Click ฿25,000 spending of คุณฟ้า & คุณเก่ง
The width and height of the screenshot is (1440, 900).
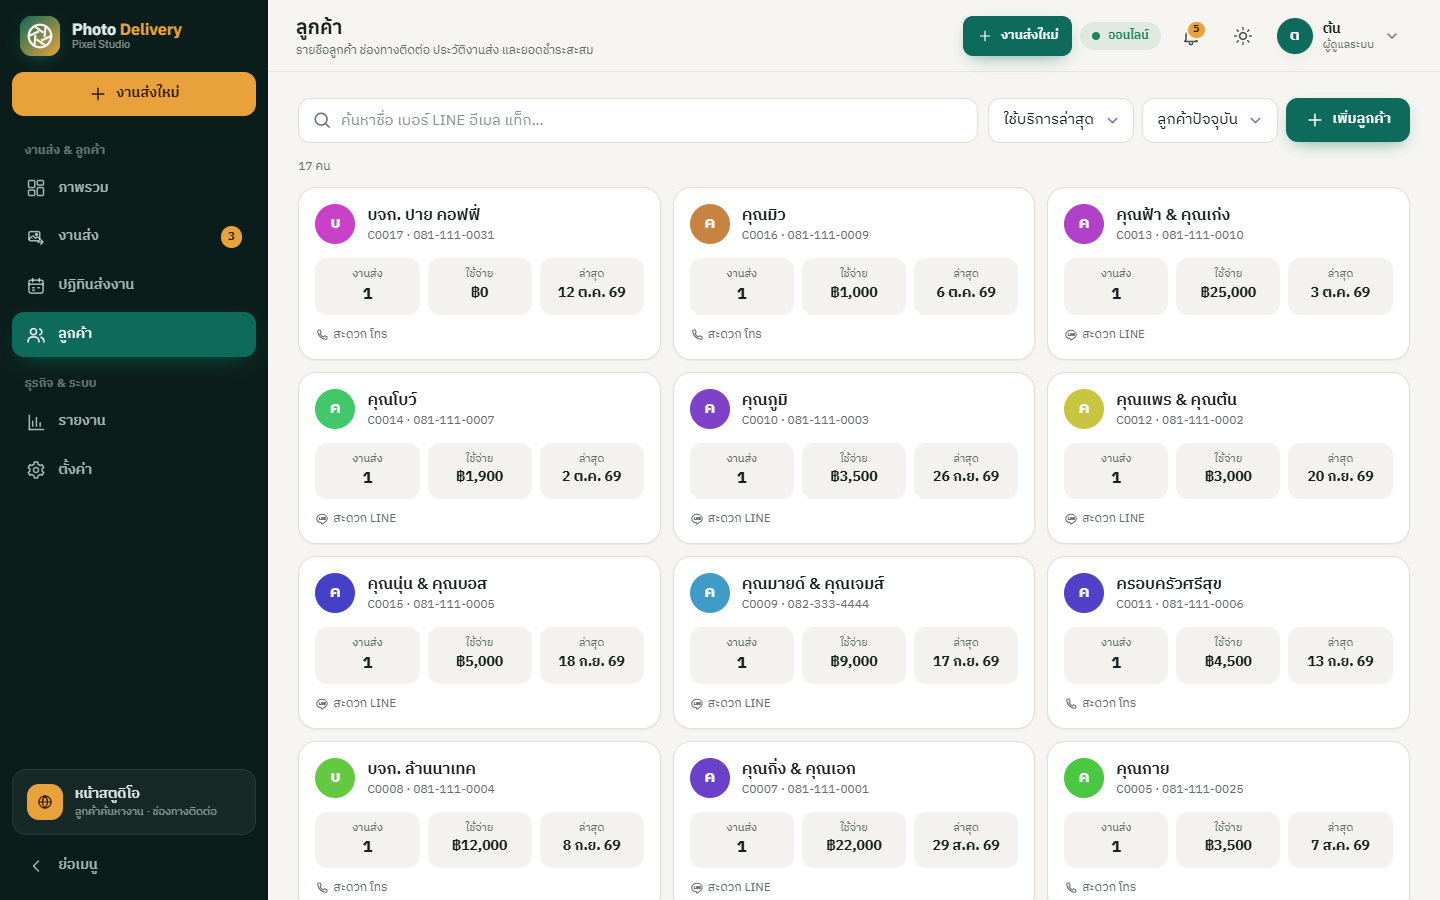point(1228,292)
